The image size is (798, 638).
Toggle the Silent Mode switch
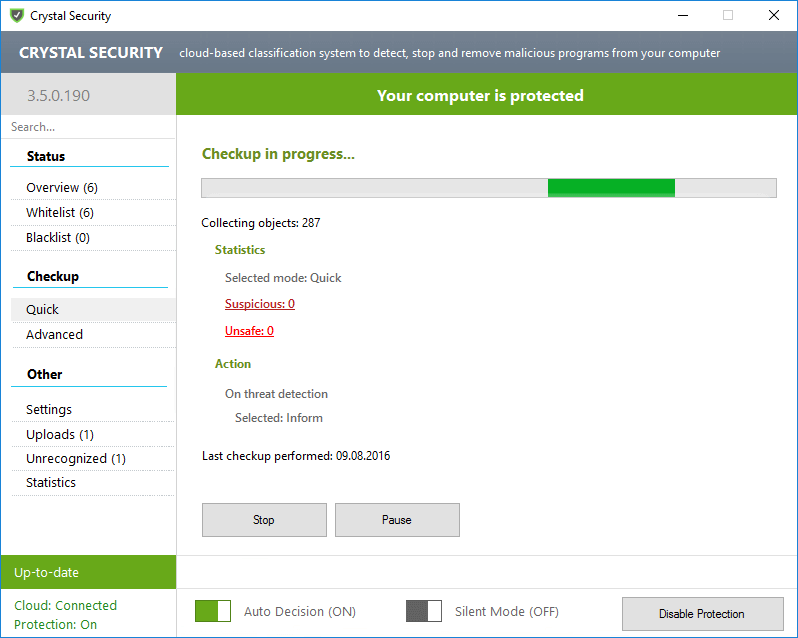(x=424, y=611)
